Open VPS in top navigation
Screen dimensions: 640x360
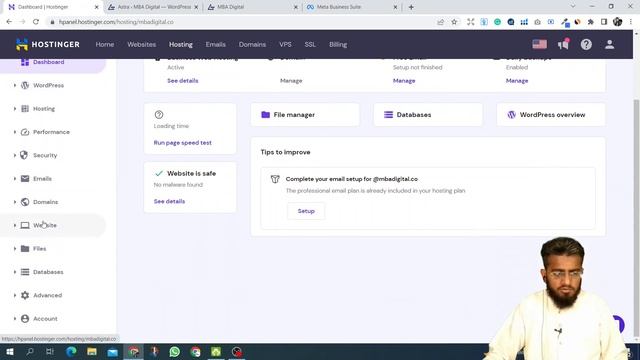coord(285,44)
